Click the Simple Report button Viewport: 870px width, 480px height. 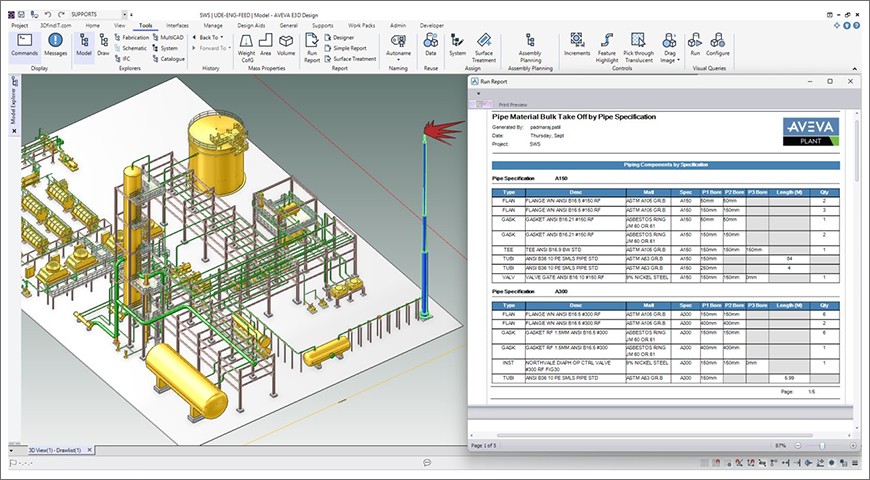346,48
